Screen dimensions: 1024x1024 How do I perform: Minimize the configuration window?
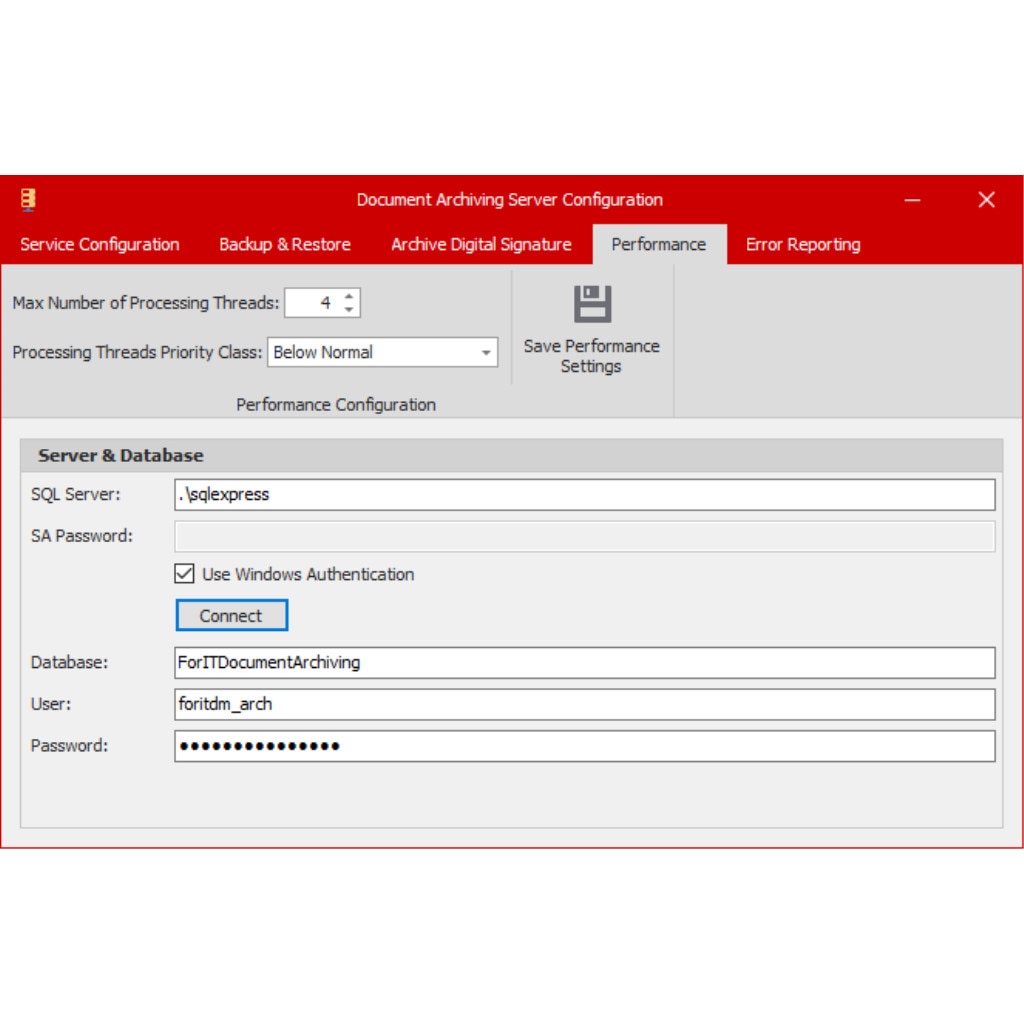coord(912,200)
